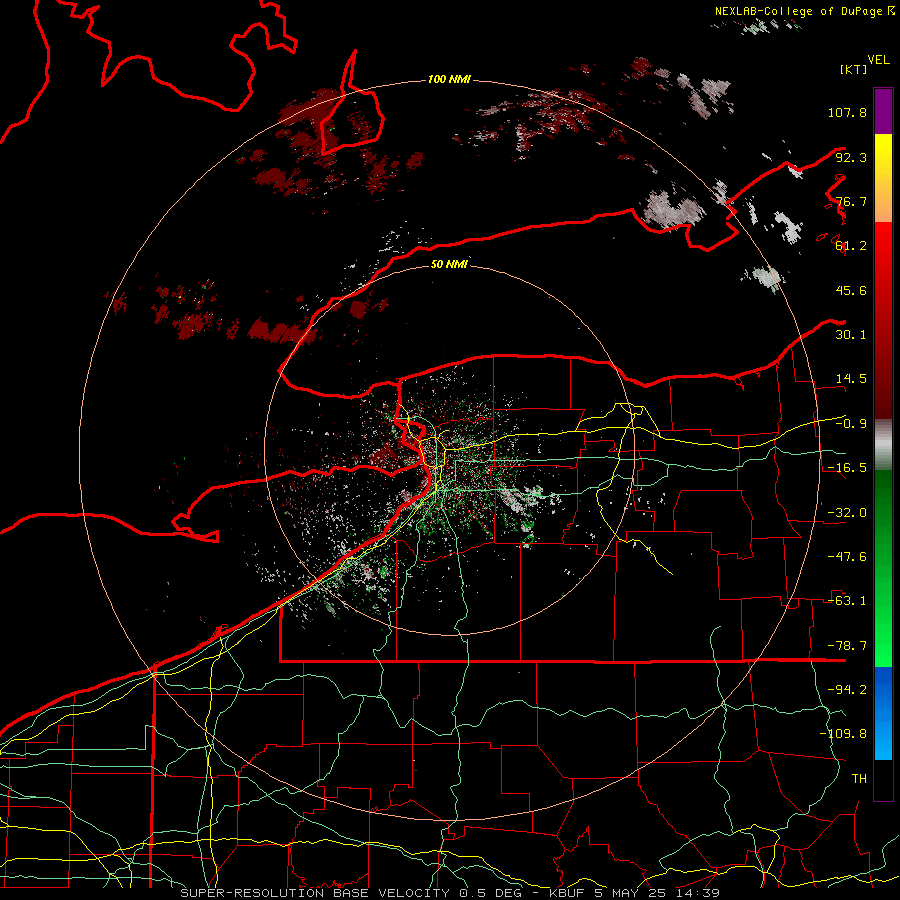Viewport: 900px width, 900px height.
Task: Click the TH legend label
Action: tap(859, 779)
